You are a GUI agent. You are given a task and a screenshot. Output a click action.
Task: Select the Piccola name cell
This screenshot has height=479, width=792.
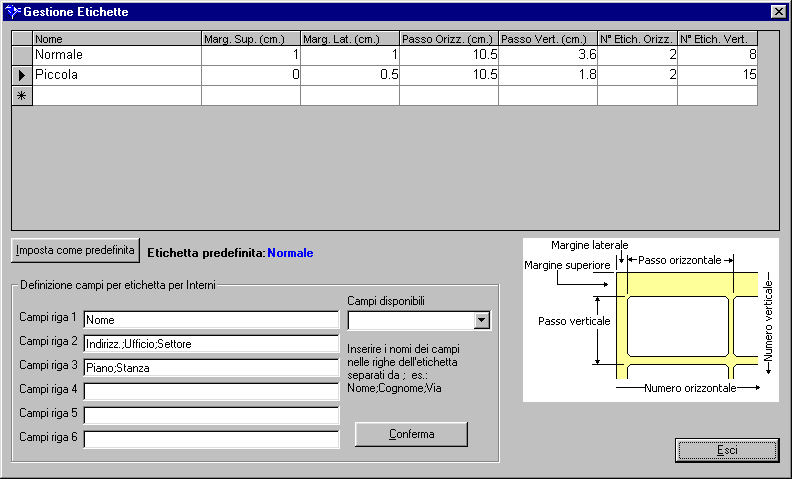coord(117,75)
